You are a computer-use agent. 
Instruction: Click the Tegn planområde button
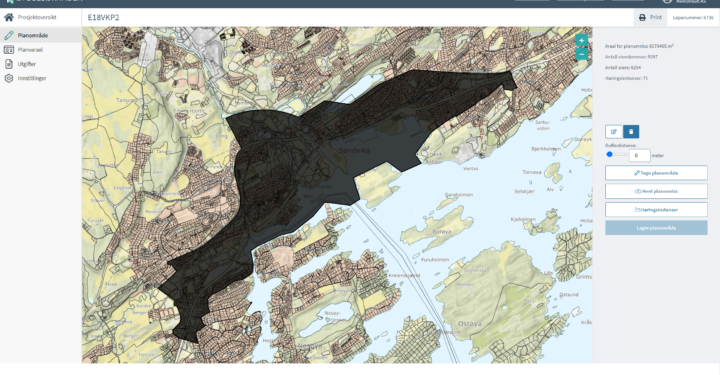(656, 173)
